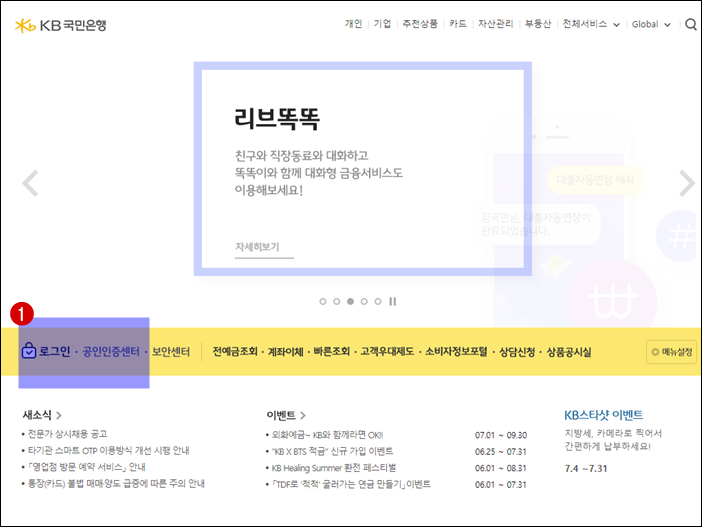Screen dimensions: 702x527
Task: Open the 전문가 상시채용 공고 notice
Action: 68,434
